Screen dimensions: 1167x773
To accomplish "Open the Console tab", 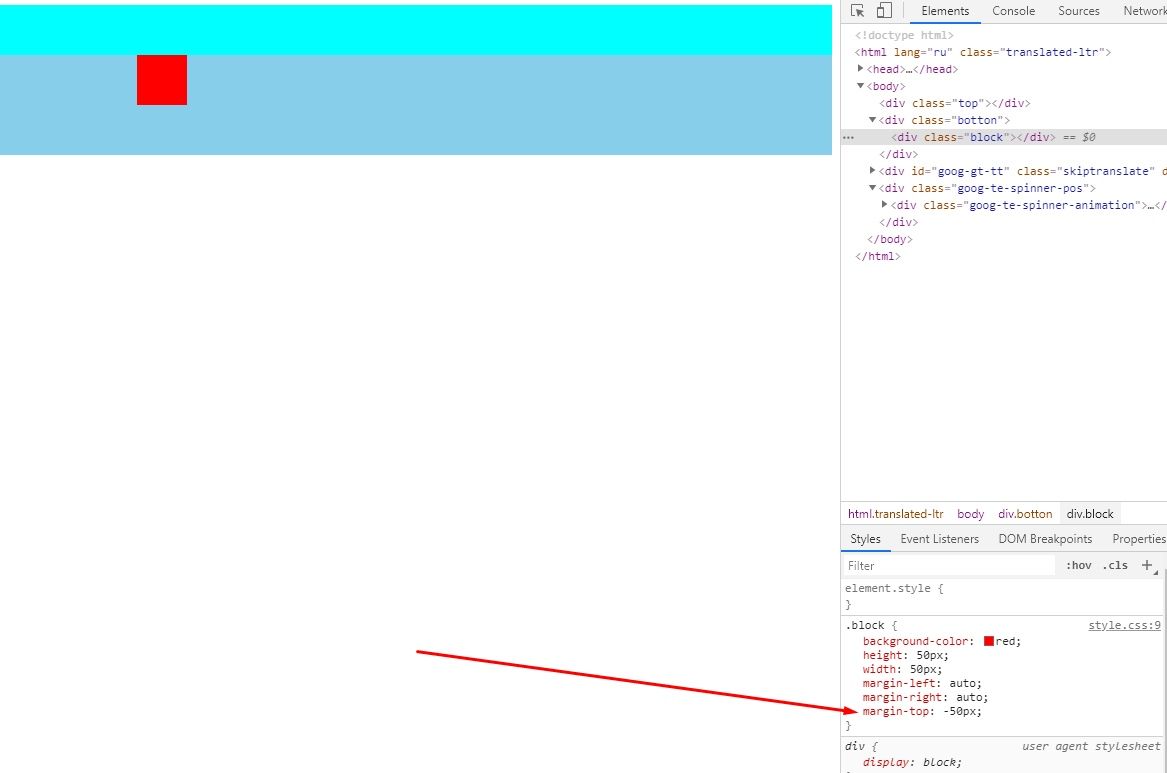I will pyautogui.click(x=1013, y=11).
